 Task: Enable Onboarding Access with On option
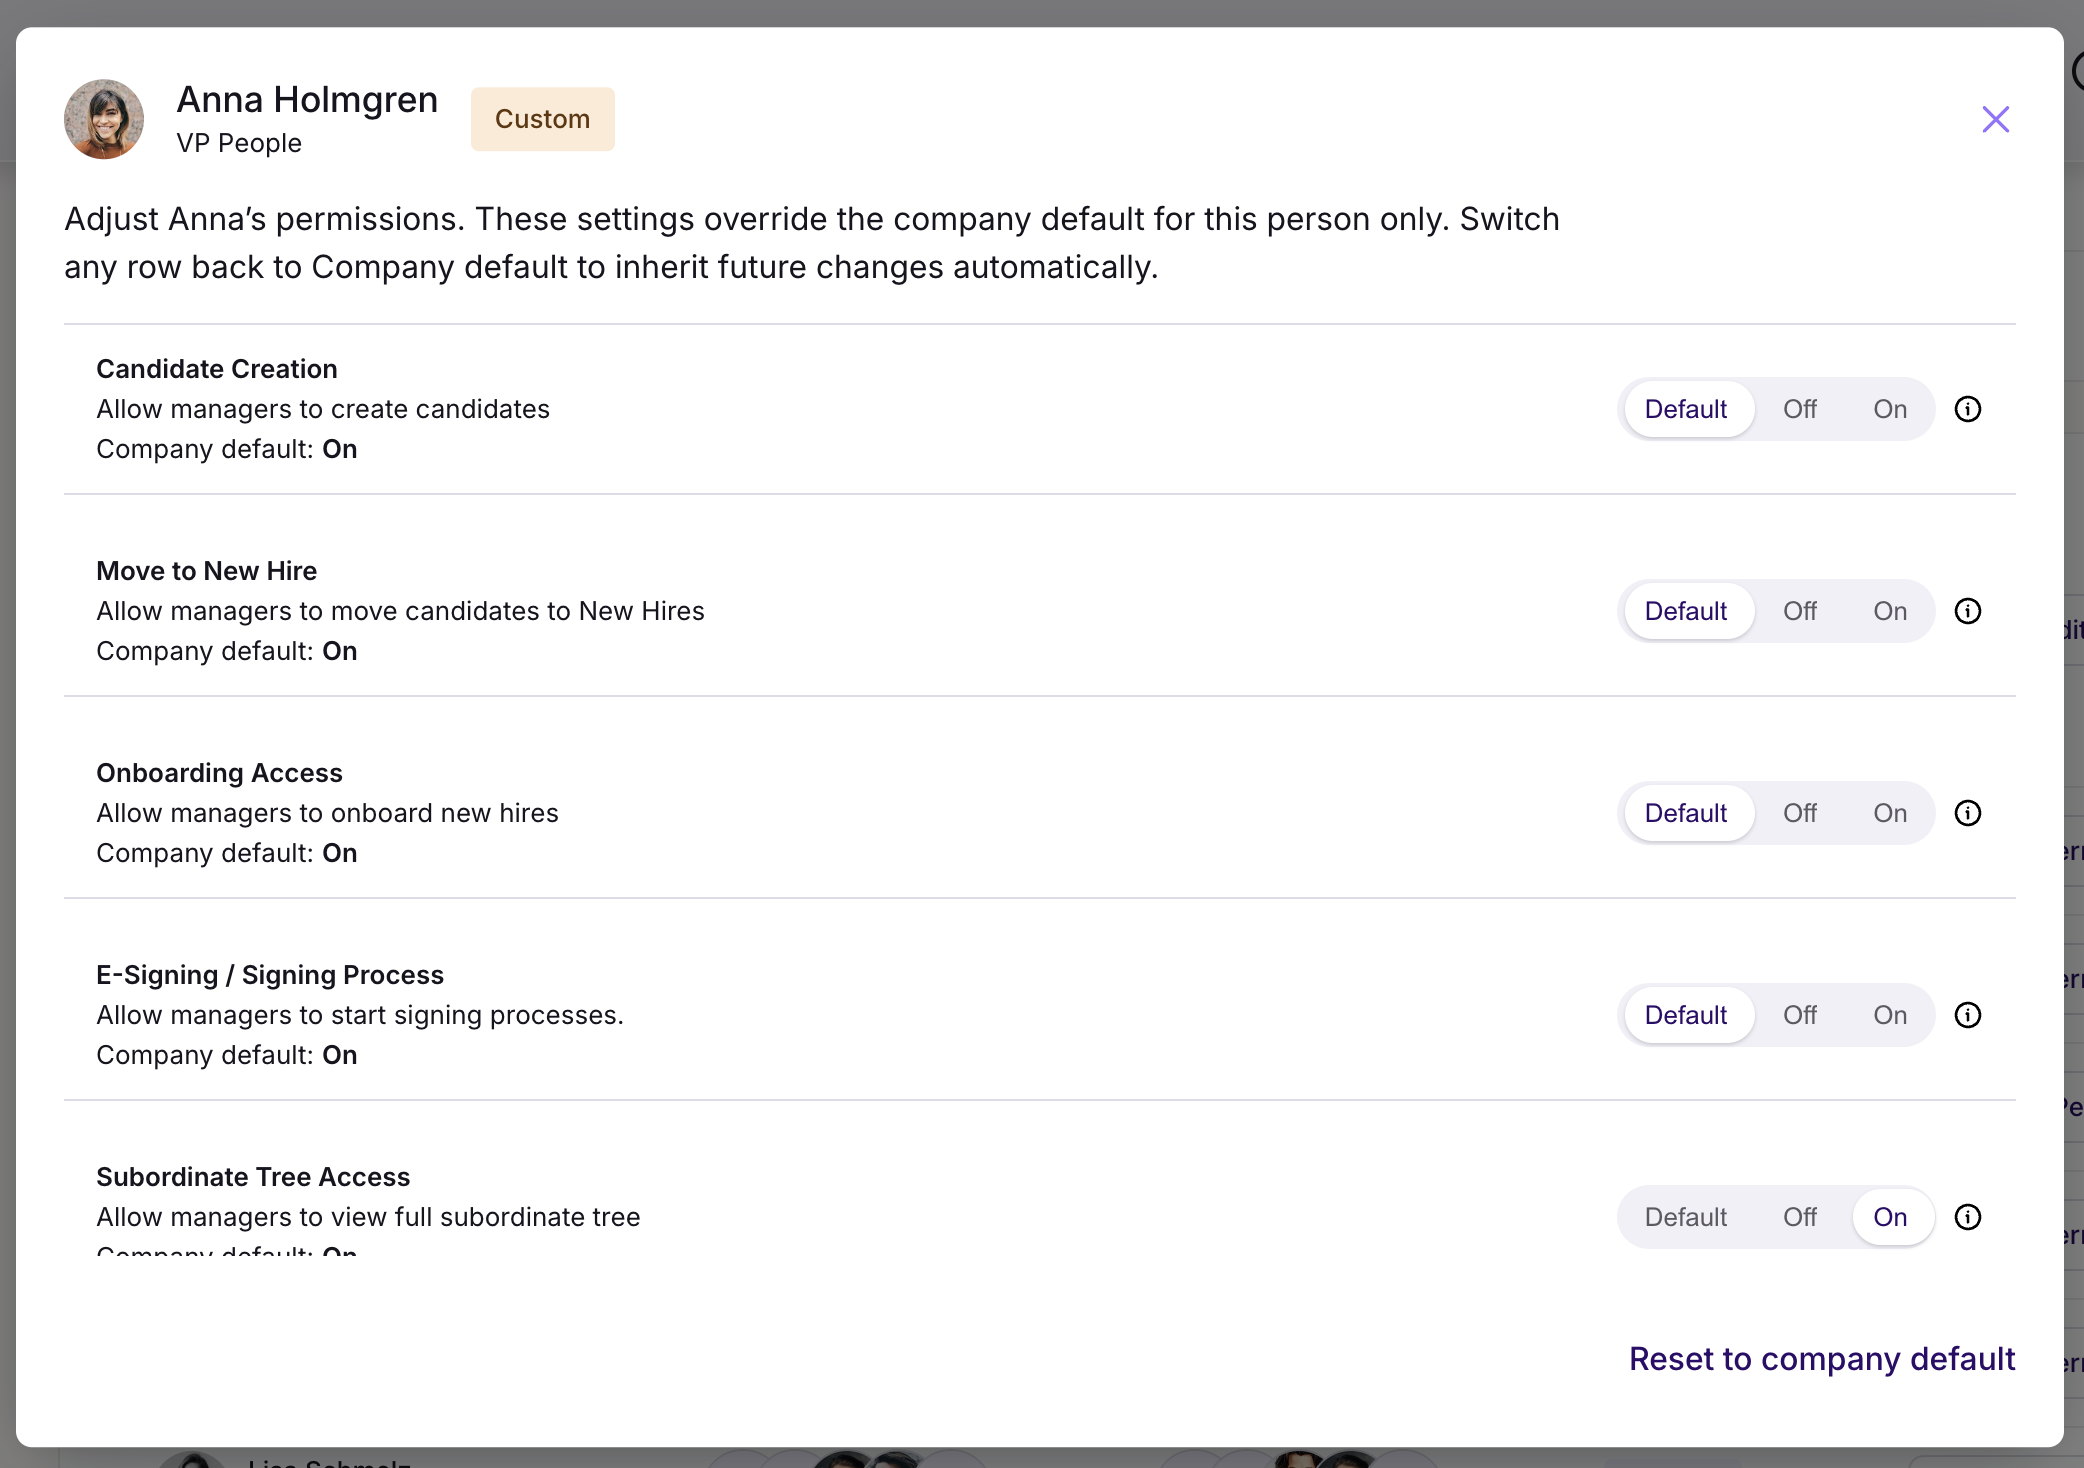[1889, 813]
